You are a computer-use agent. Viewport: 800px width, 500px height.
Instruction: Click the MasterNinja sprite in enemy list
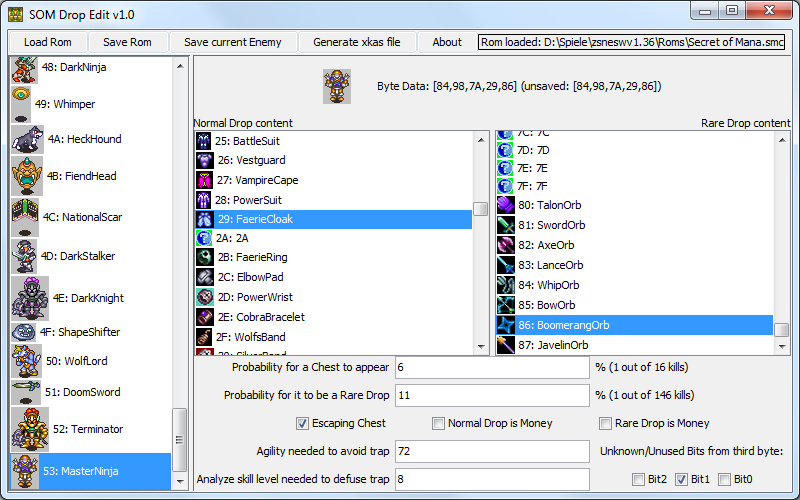tap(25, 471)
